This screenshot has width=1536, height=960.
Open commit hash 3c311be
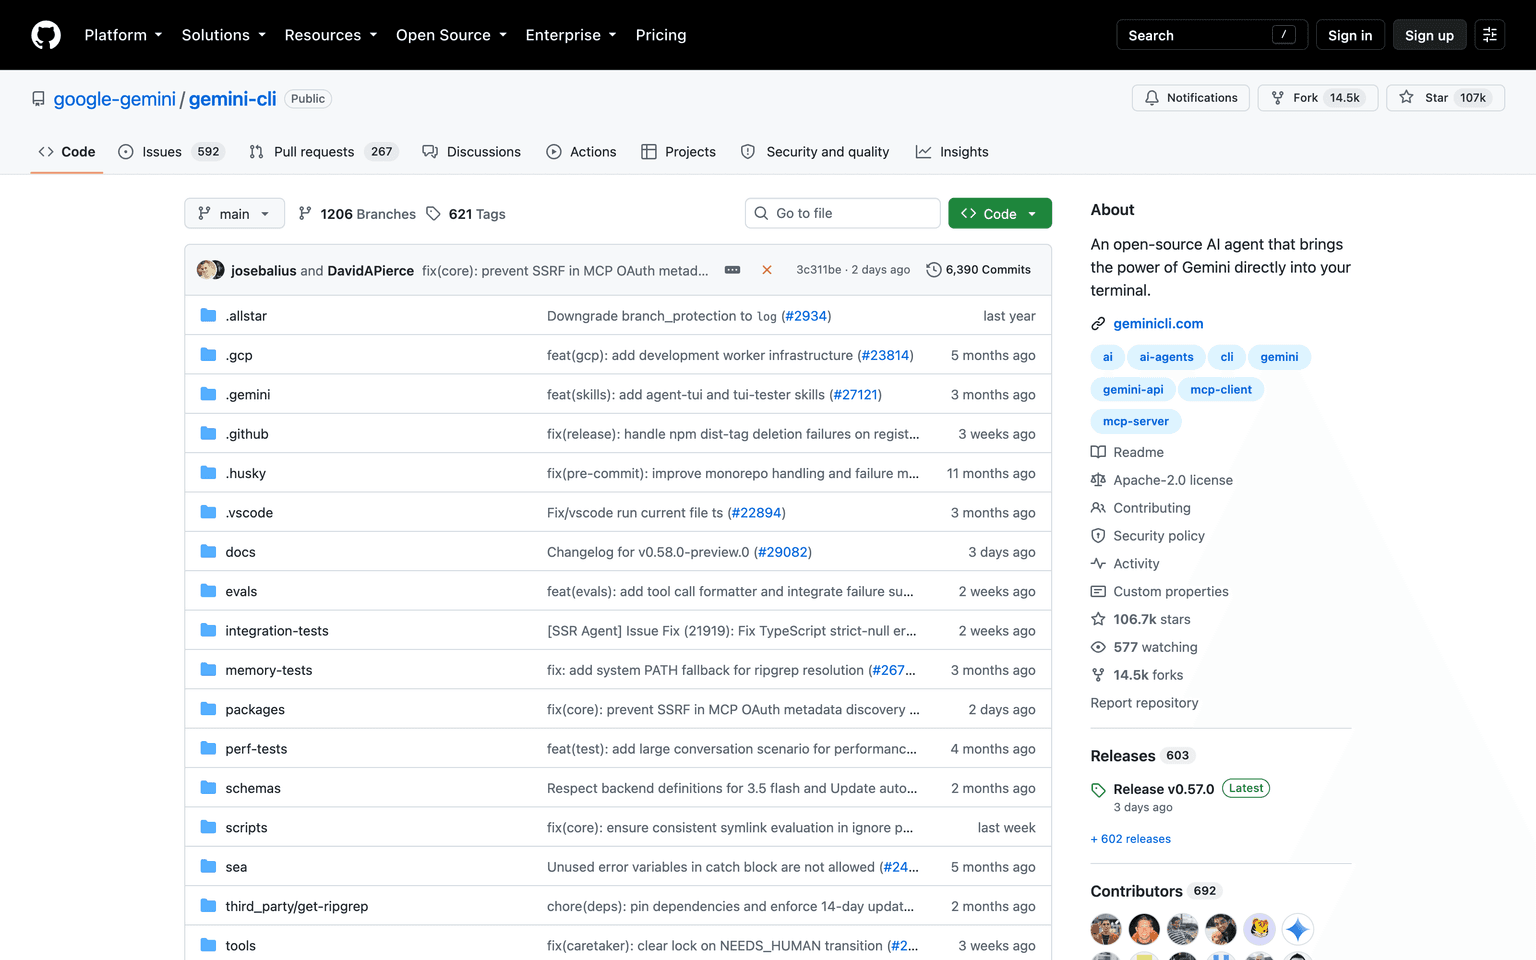(x=819, y=270)
